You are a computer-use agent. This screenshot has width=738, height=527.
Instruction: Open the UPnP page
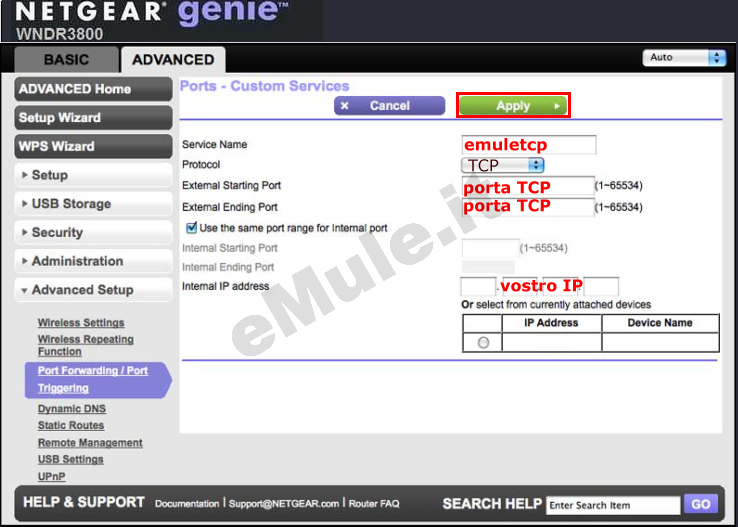[x=51, y=477]
